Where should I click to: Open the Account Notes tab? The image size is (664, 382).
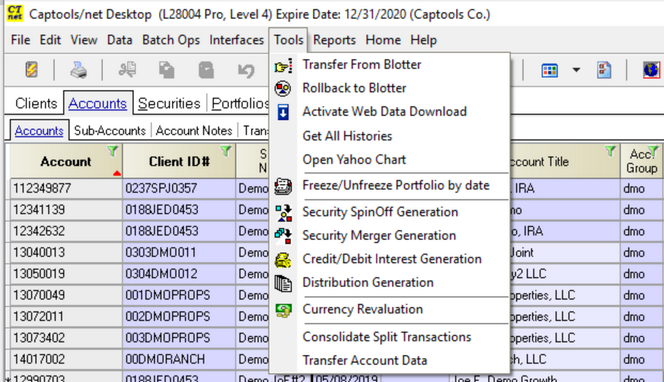click(x=194, y=130)
